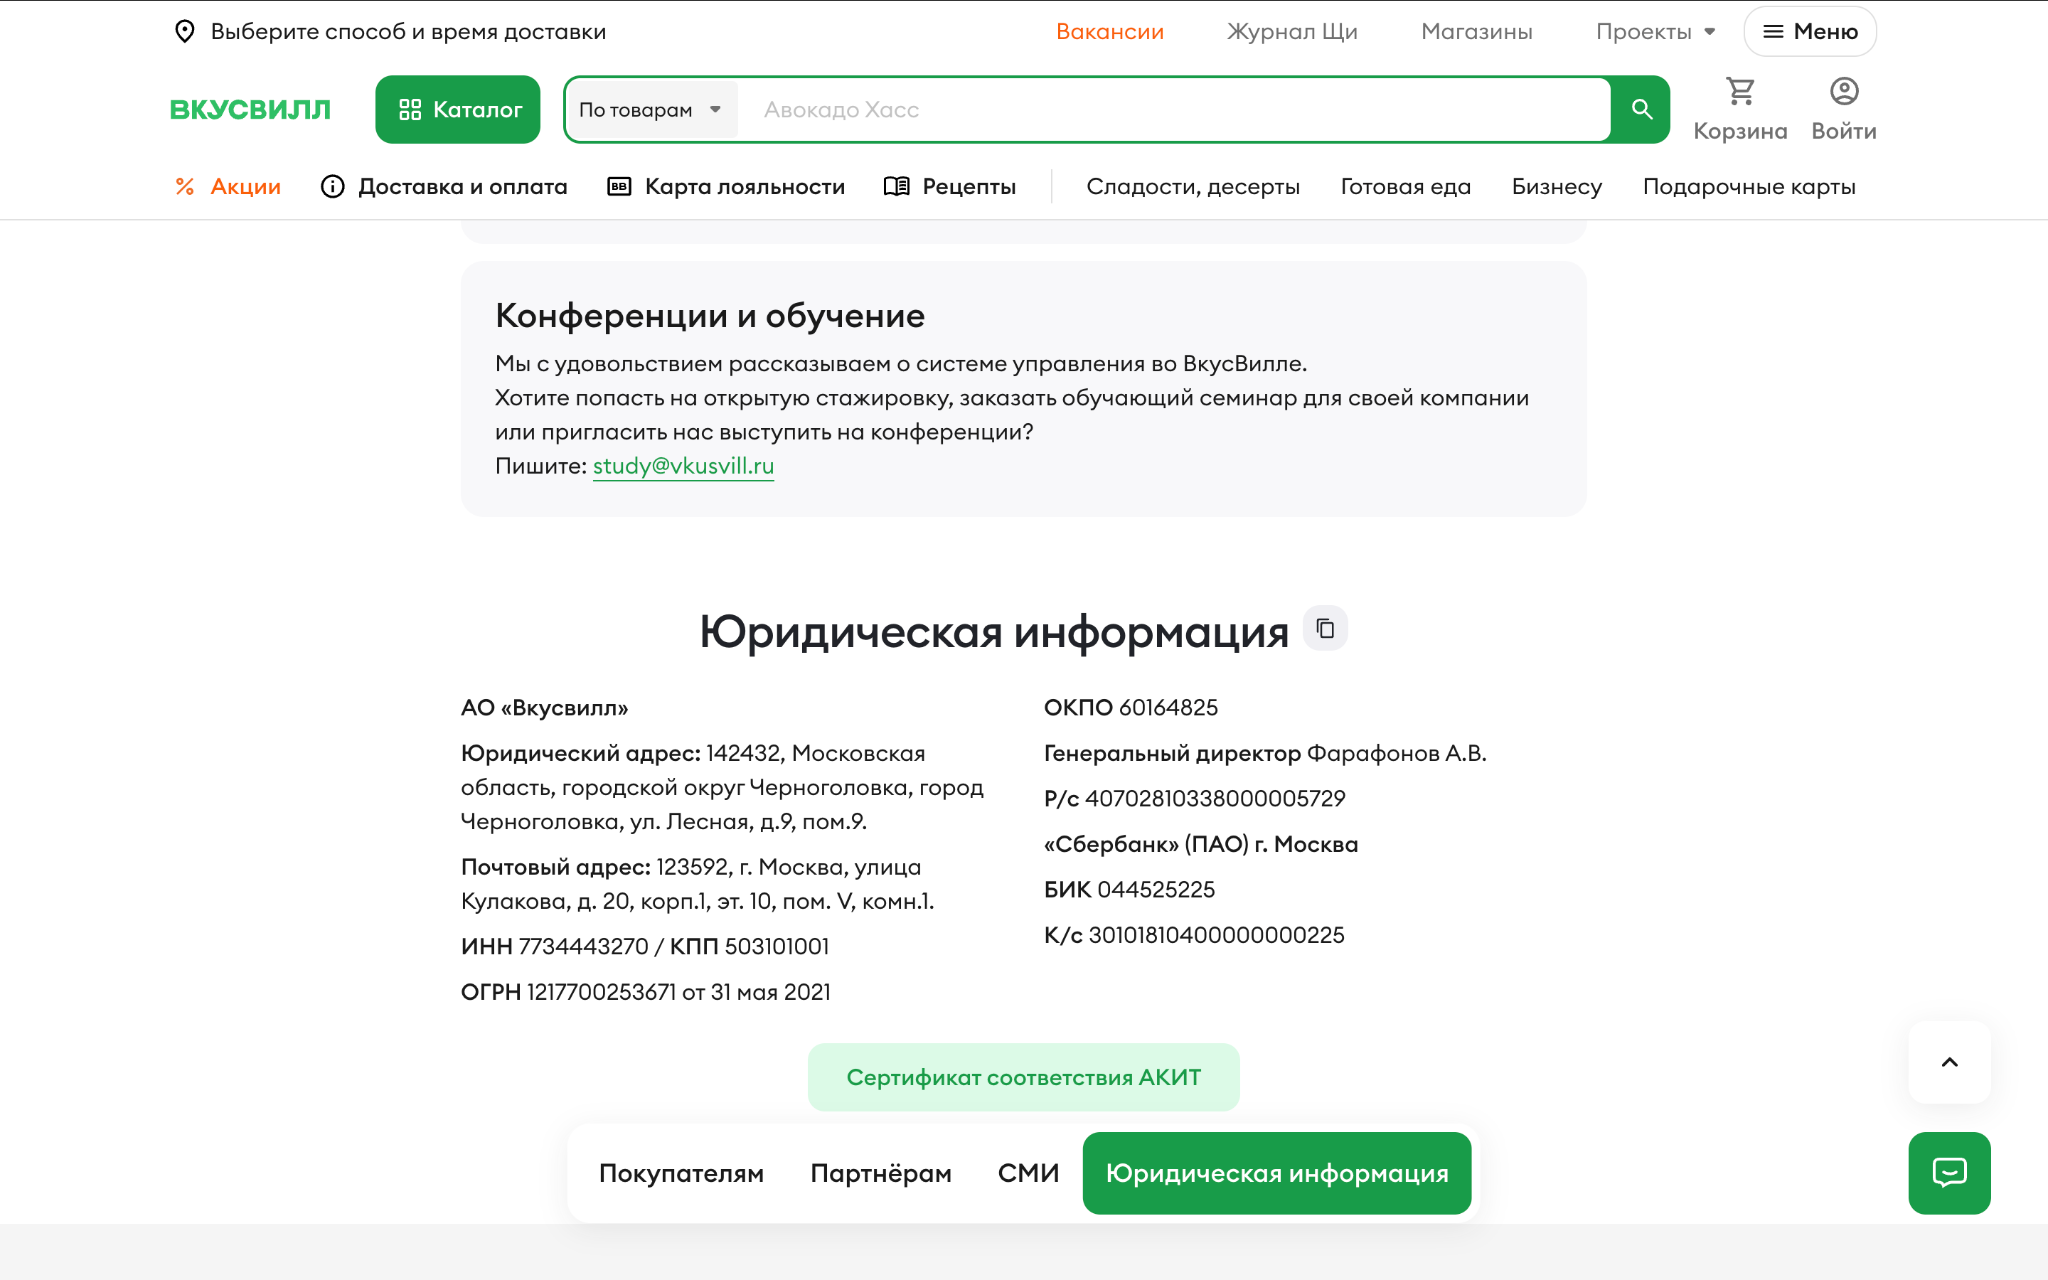Click the Генеральный директор Фарафонов А.В. line

tap(1265, 753)
